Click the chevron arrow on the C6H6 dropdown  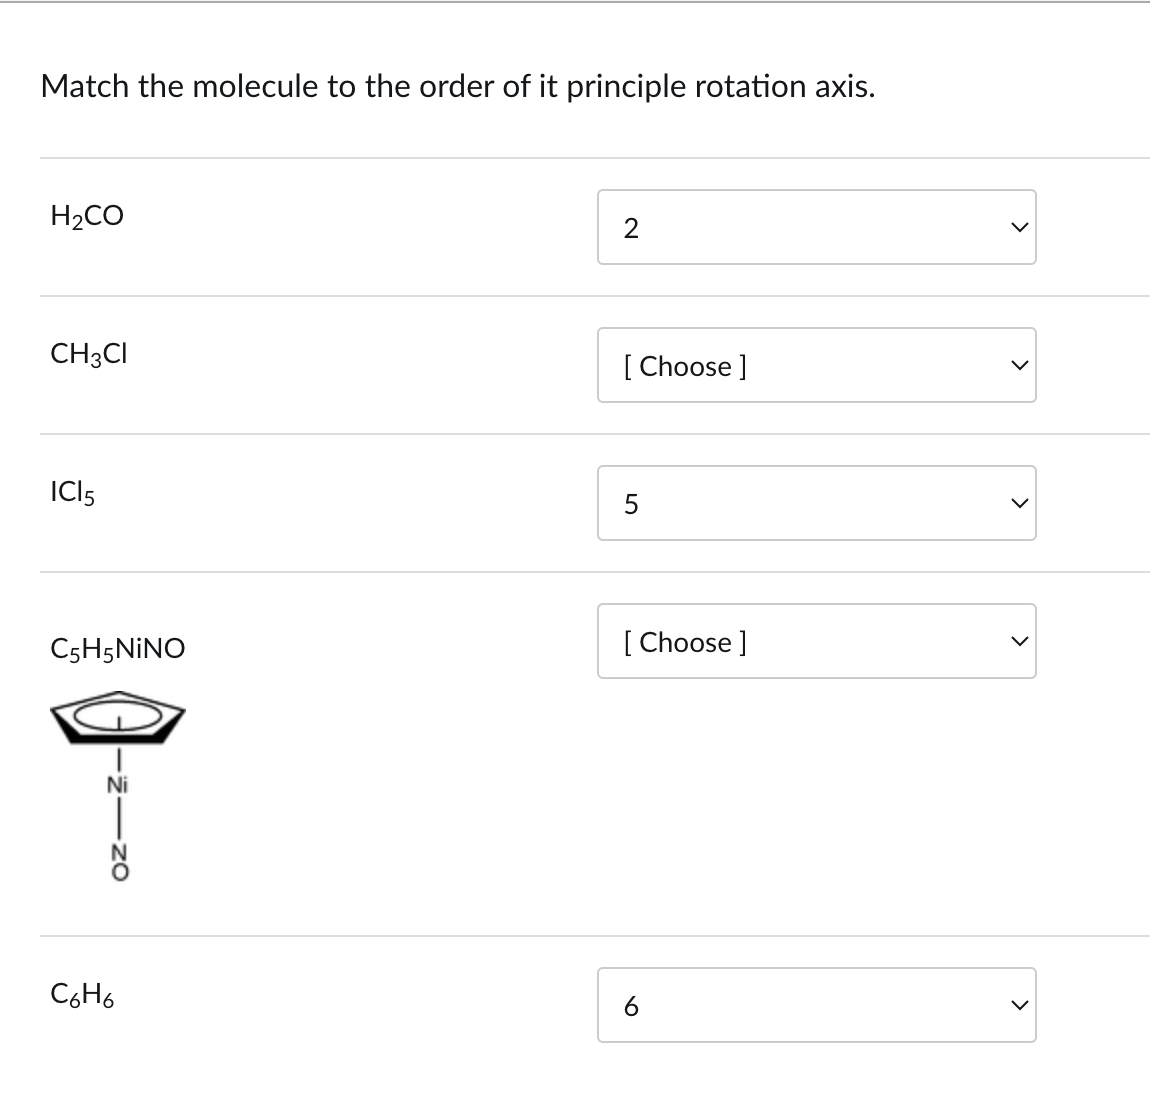click(x=1018, y=1006)
